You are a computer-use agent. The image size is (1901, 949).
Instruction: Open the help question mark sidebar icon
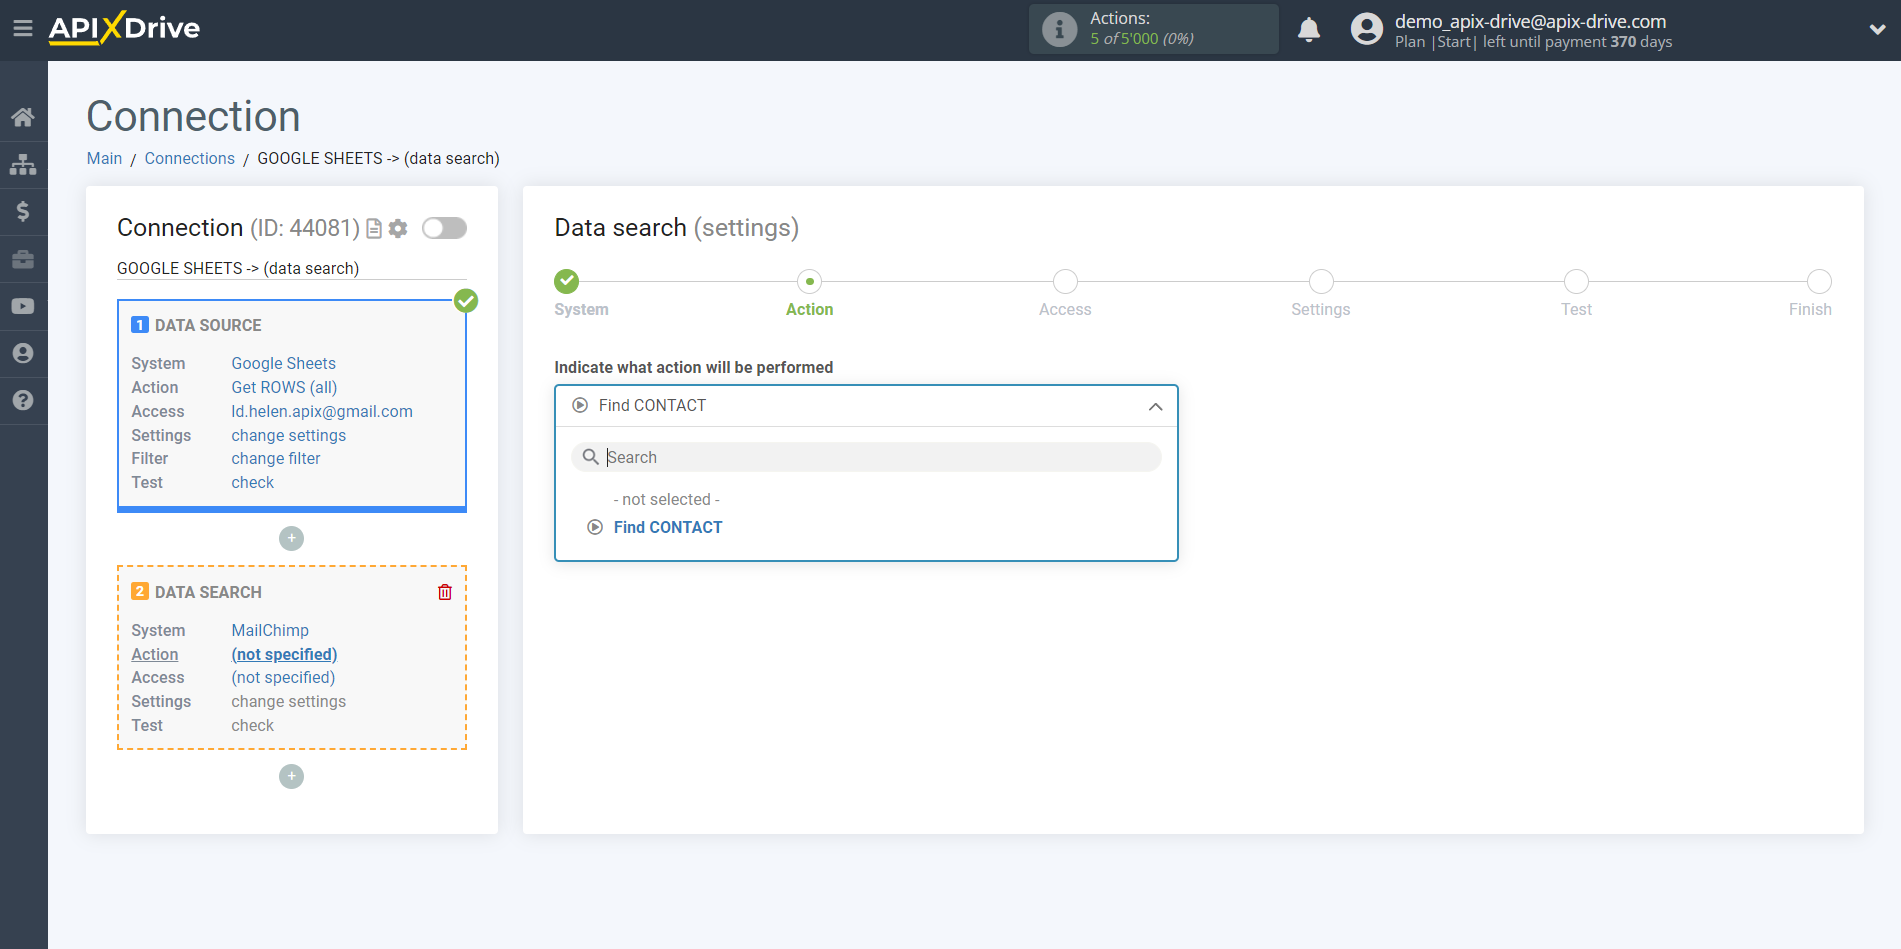click(x=23, y=400)
